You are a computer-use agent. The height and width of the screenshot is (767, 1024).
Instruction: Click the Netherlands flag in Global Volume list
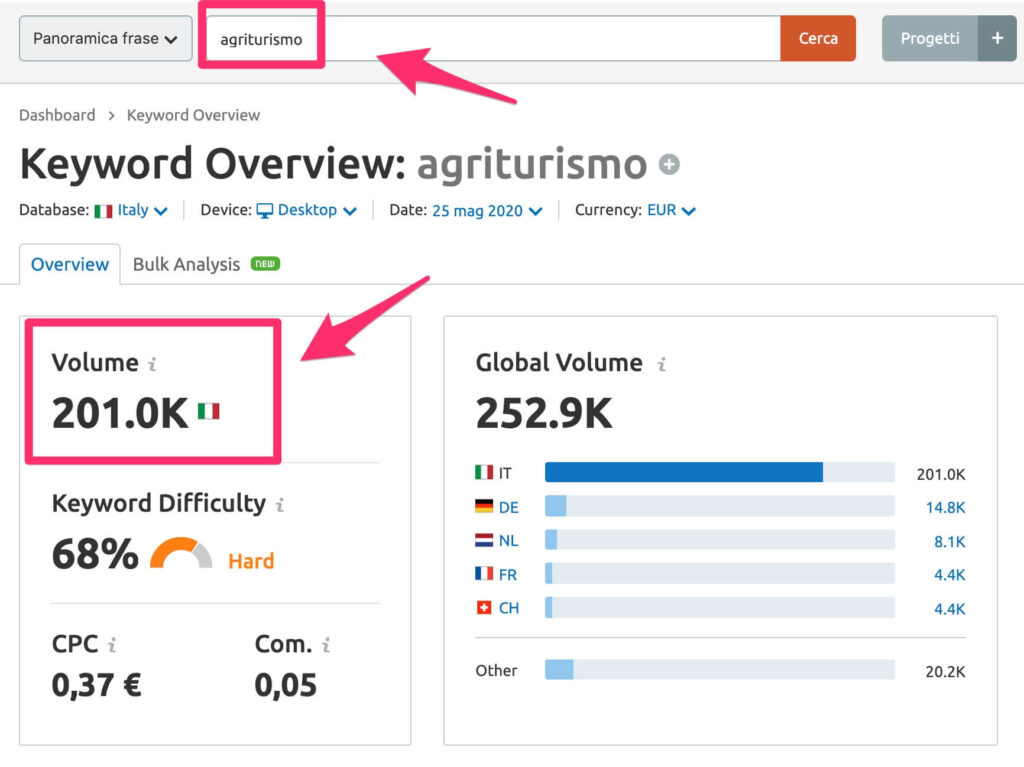pyautogui.click(x=484, y=540)
